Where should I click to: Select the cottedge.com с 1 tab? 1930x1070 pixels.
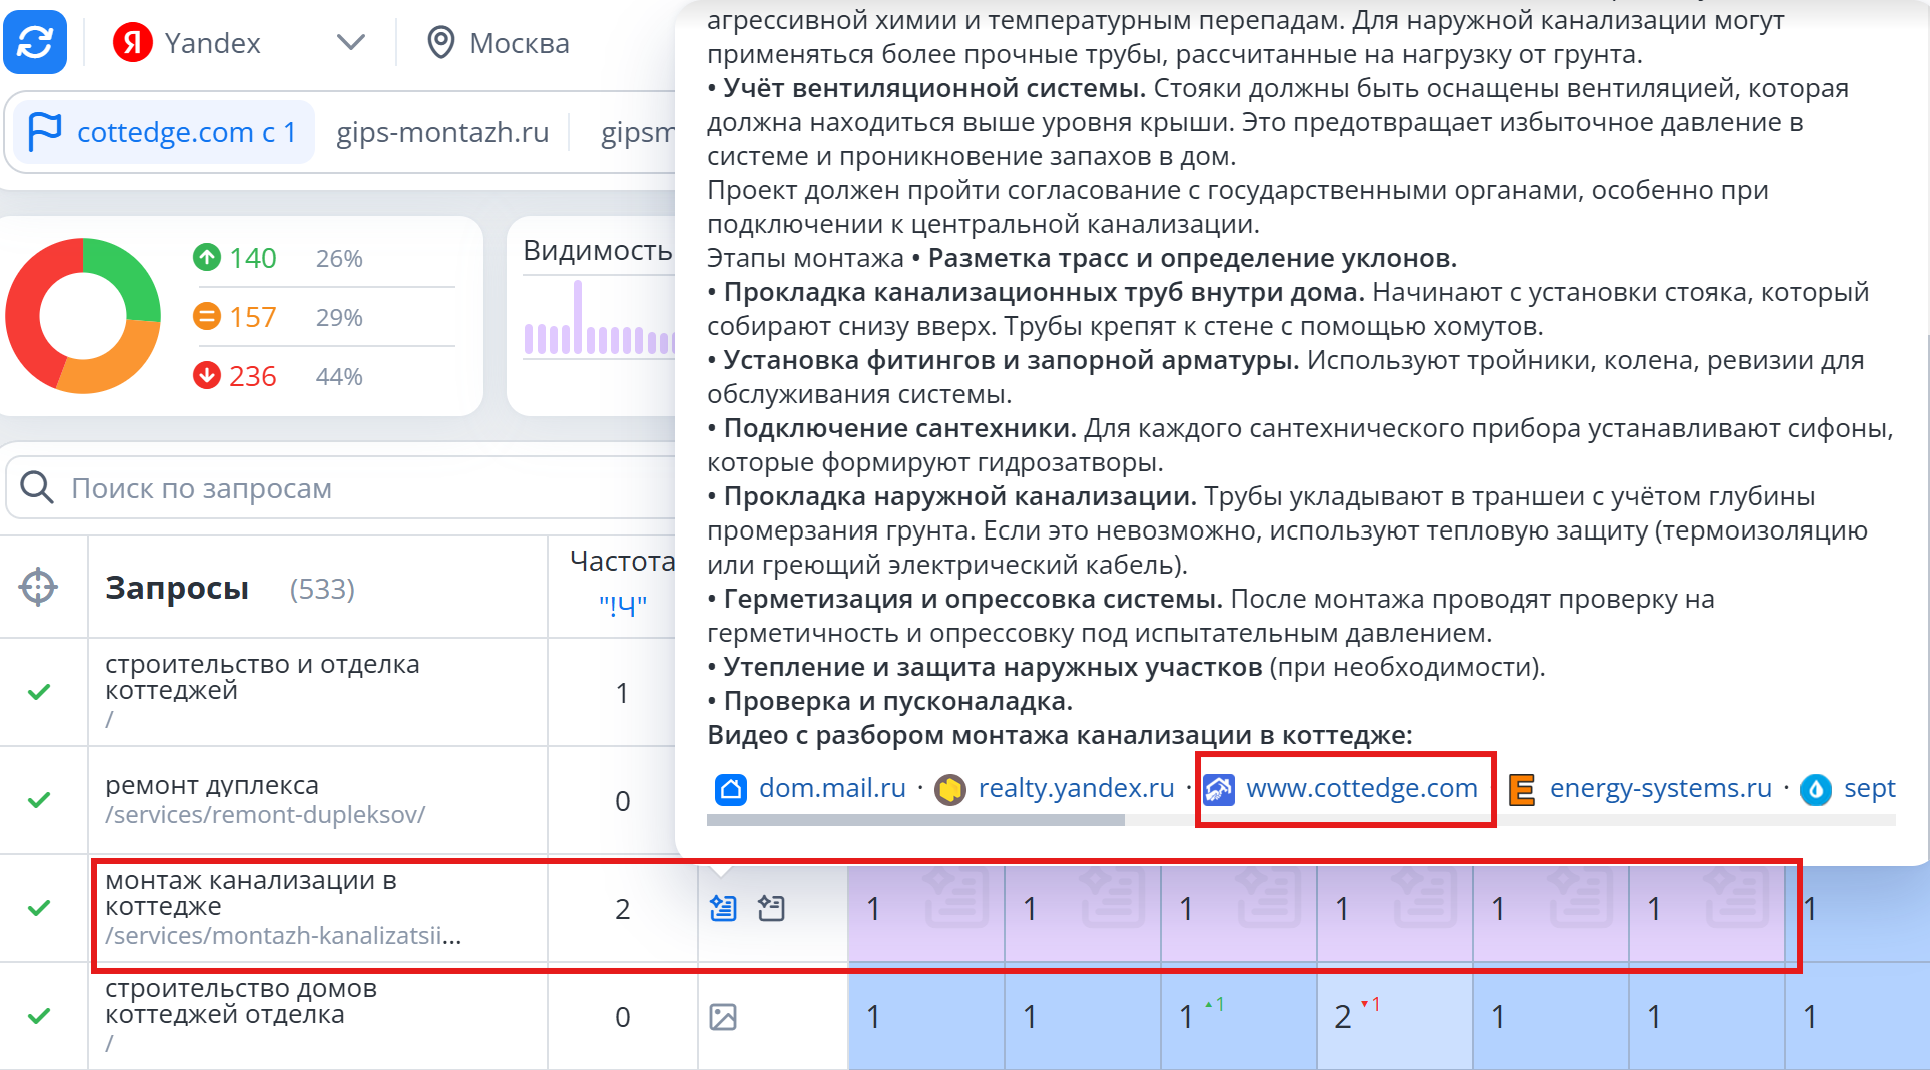coord(164,132)
